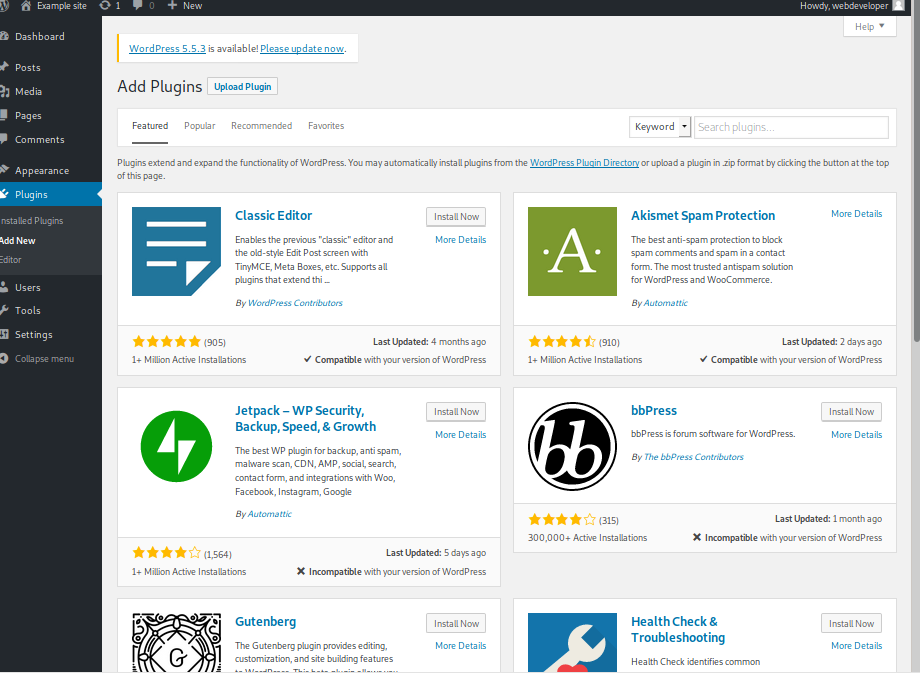
Task: View More Details for Classic Editor
Action: pos(461,239)
